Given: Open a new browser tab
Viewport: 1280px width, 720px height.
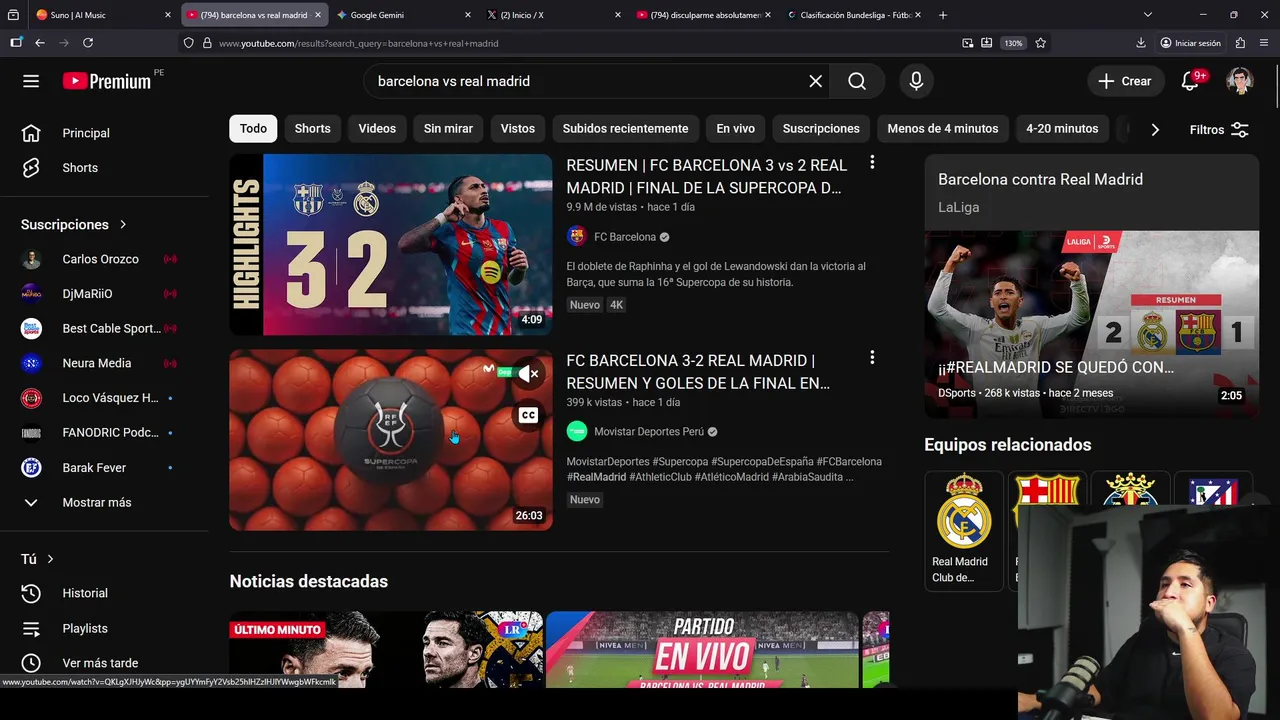Looking at the screenshot, I should (x=943, y=15).
